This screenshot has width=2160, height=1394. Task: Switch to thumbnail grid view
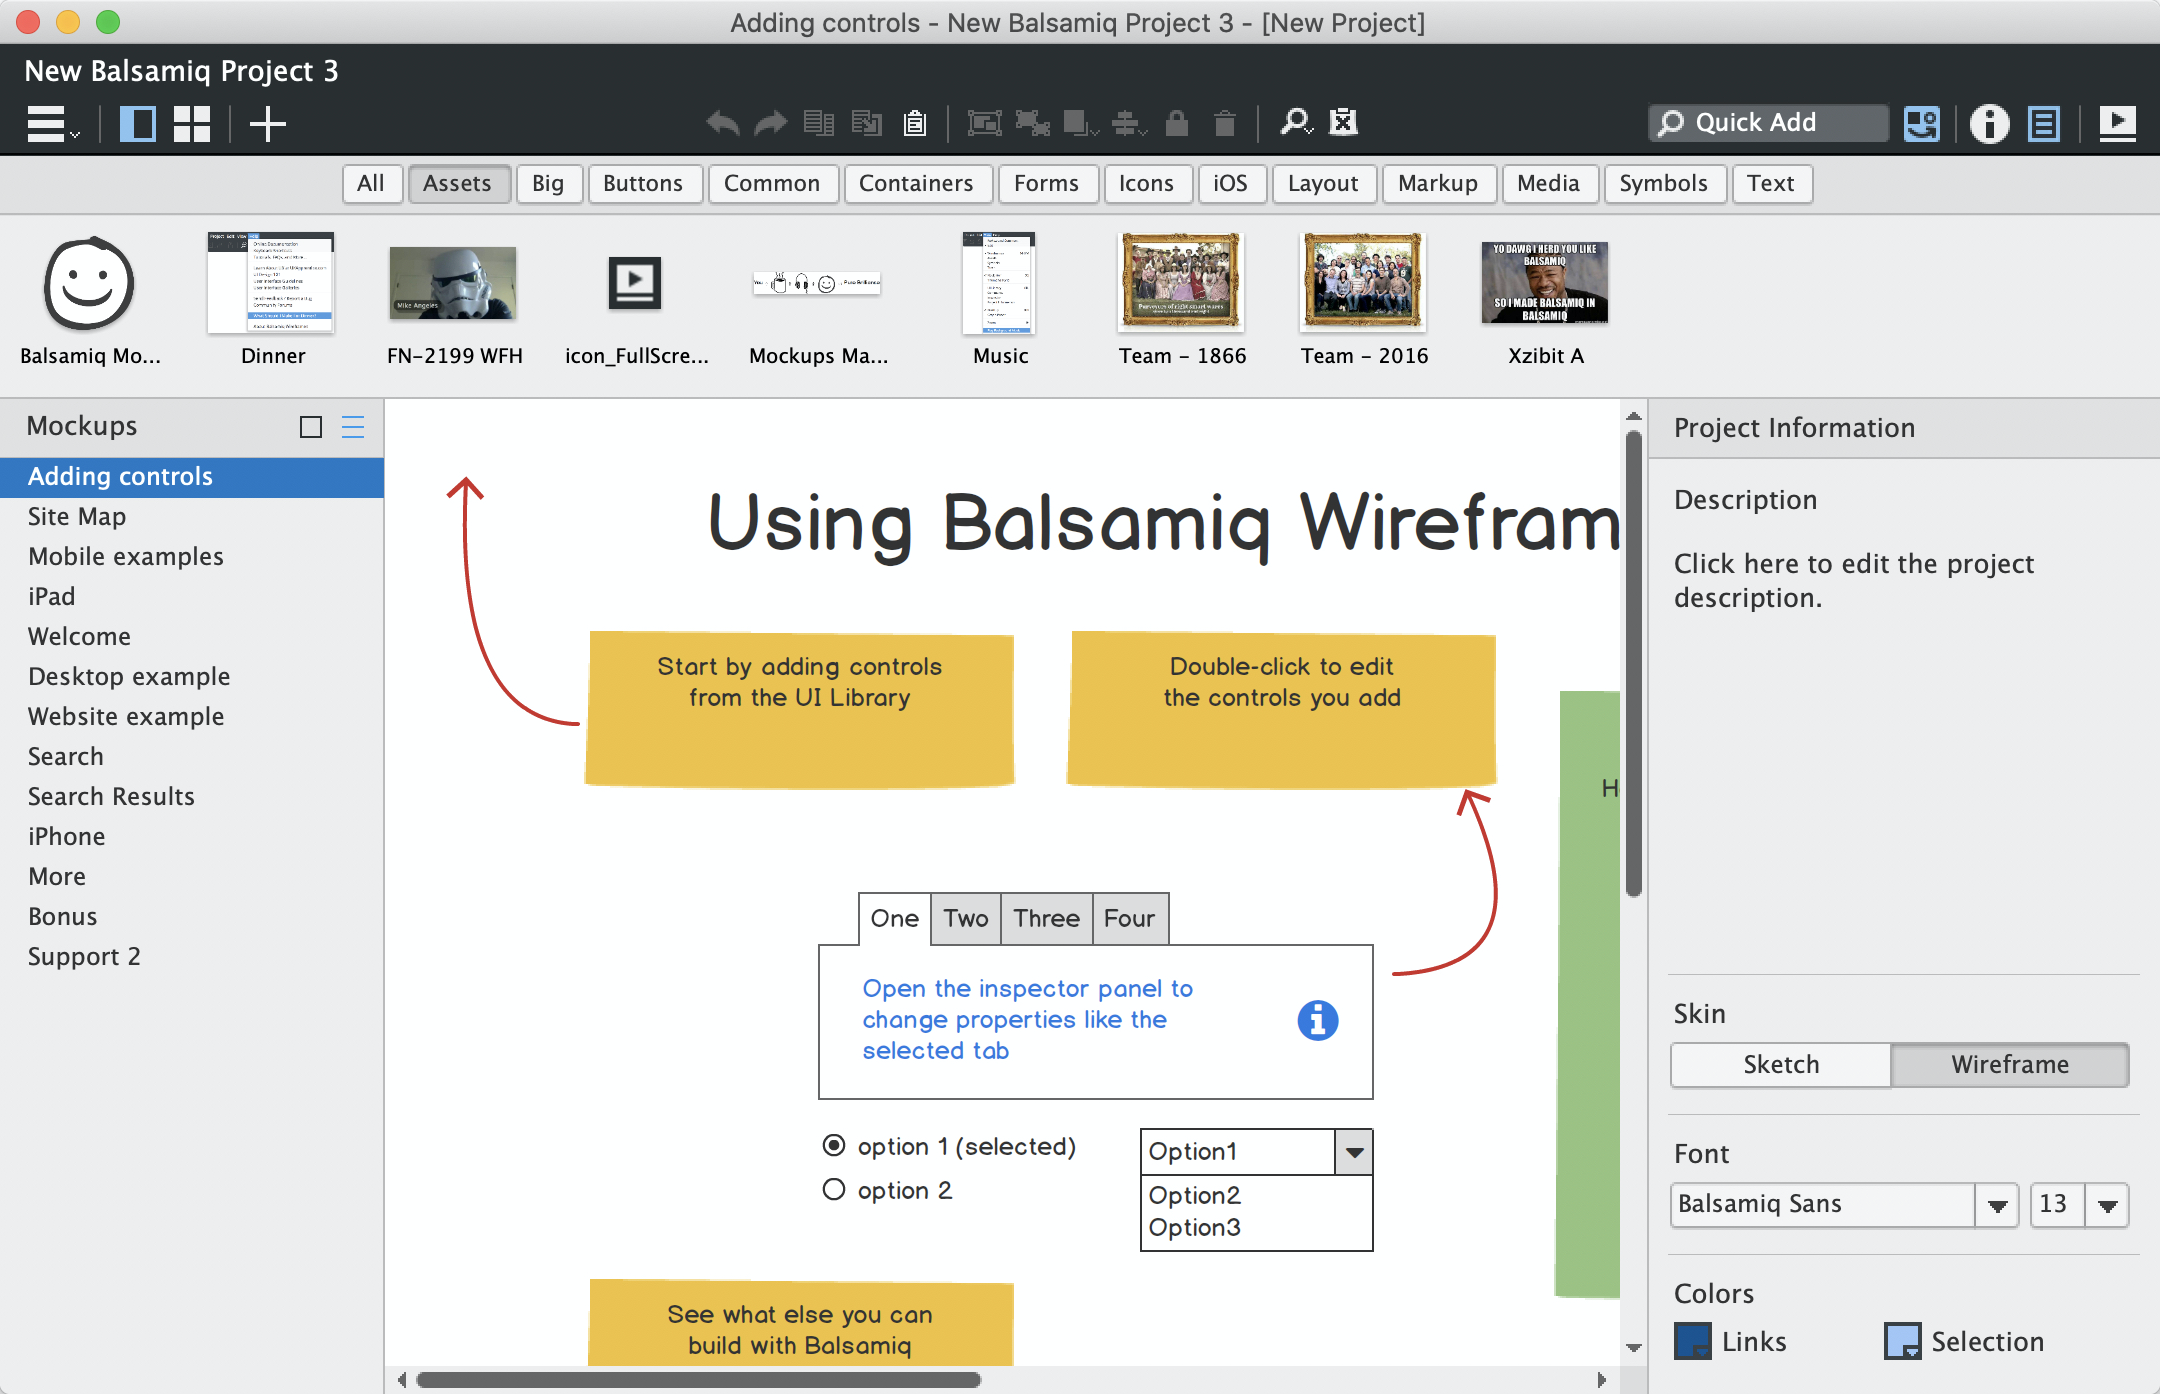point(192,123)
